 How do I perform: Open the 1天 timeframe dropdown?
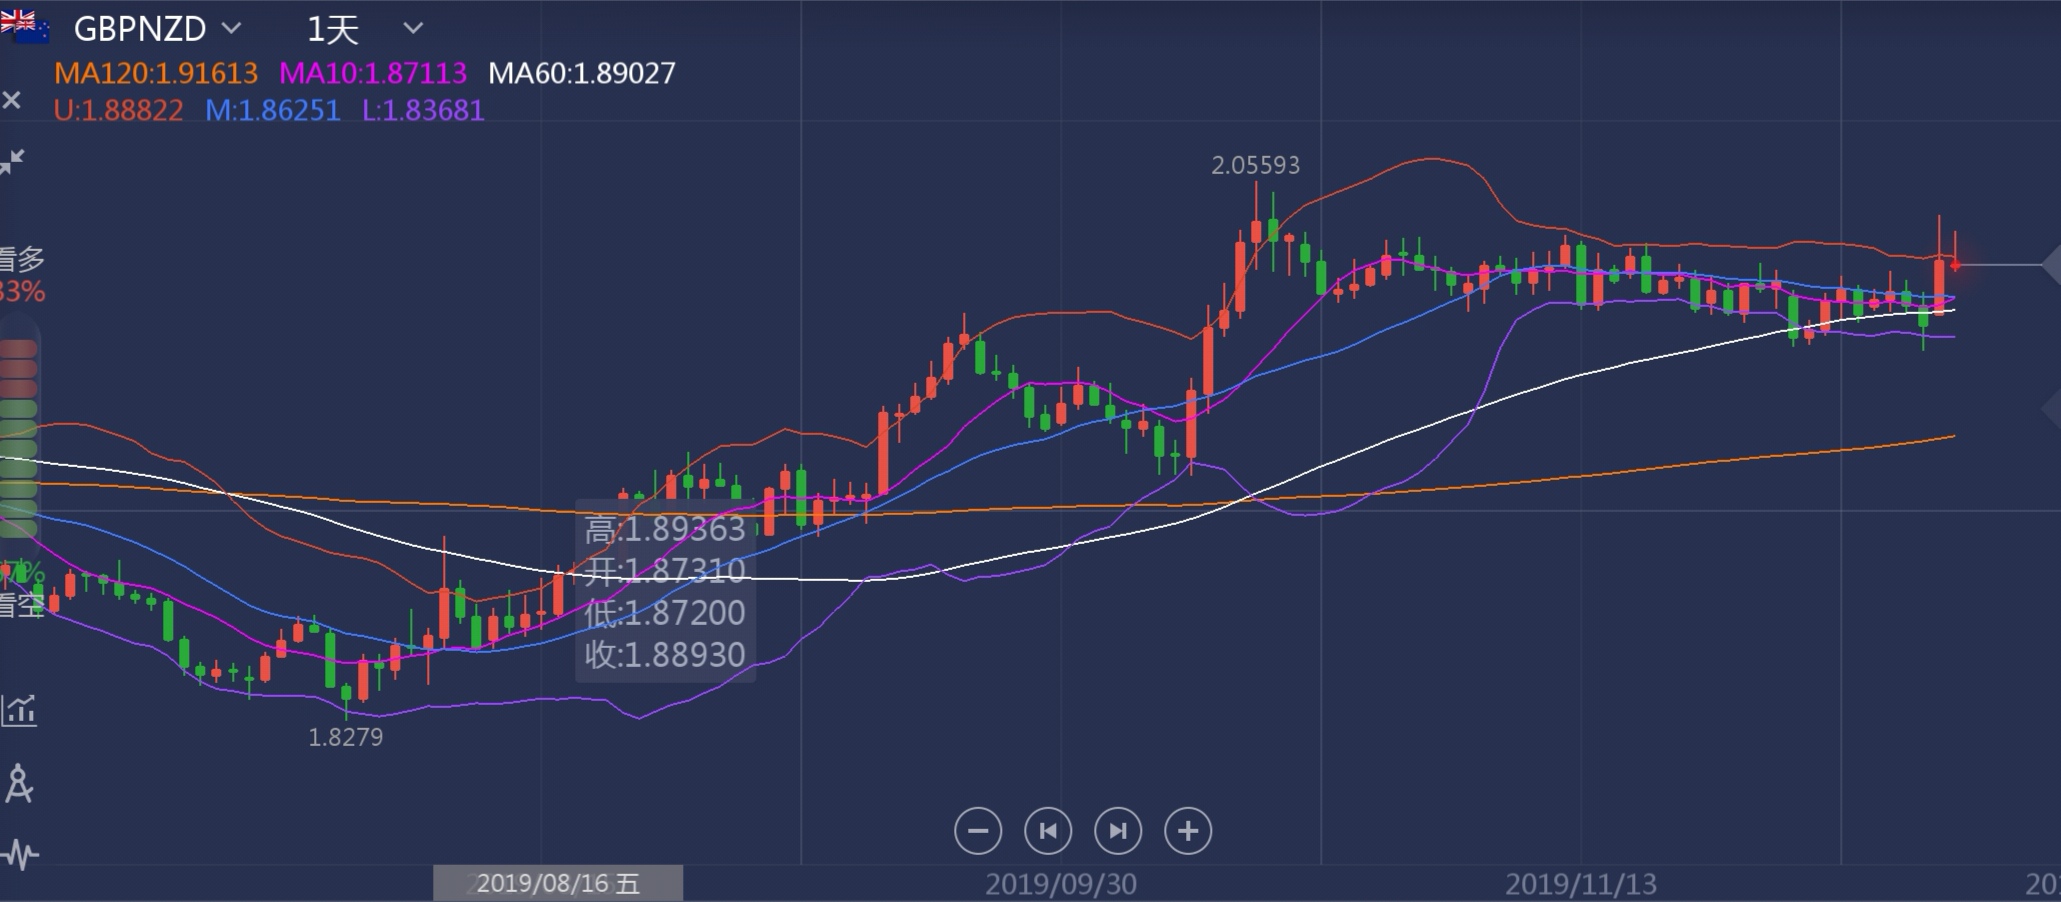pos(364,29)
